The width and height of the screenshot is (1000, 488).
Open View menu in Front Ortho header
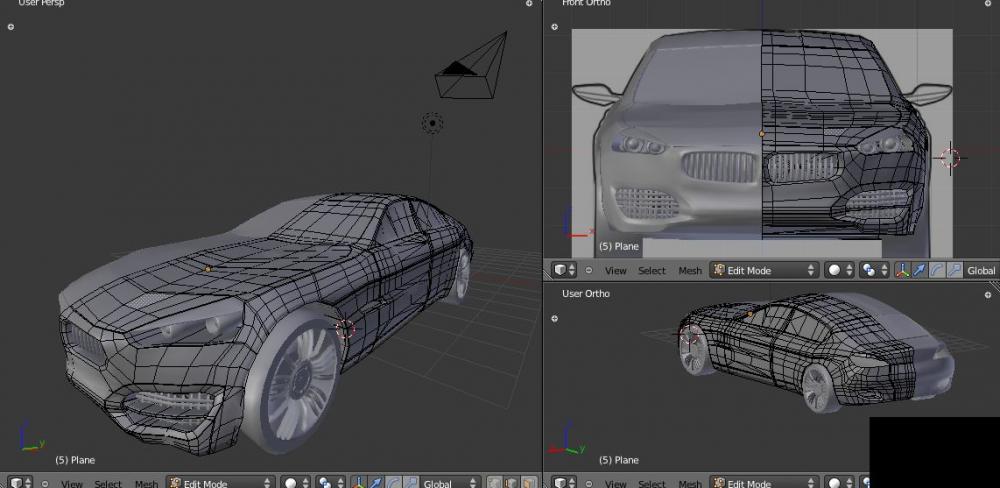616,270
